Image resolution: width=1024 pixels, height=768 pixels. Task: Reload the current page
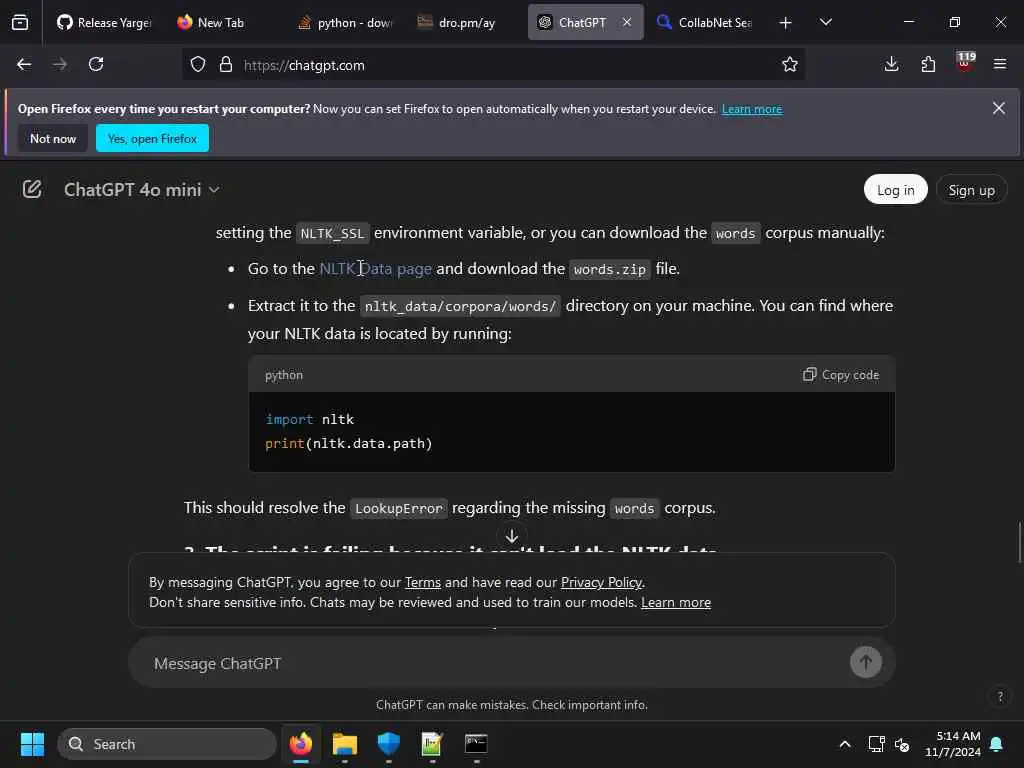point(96,64)
